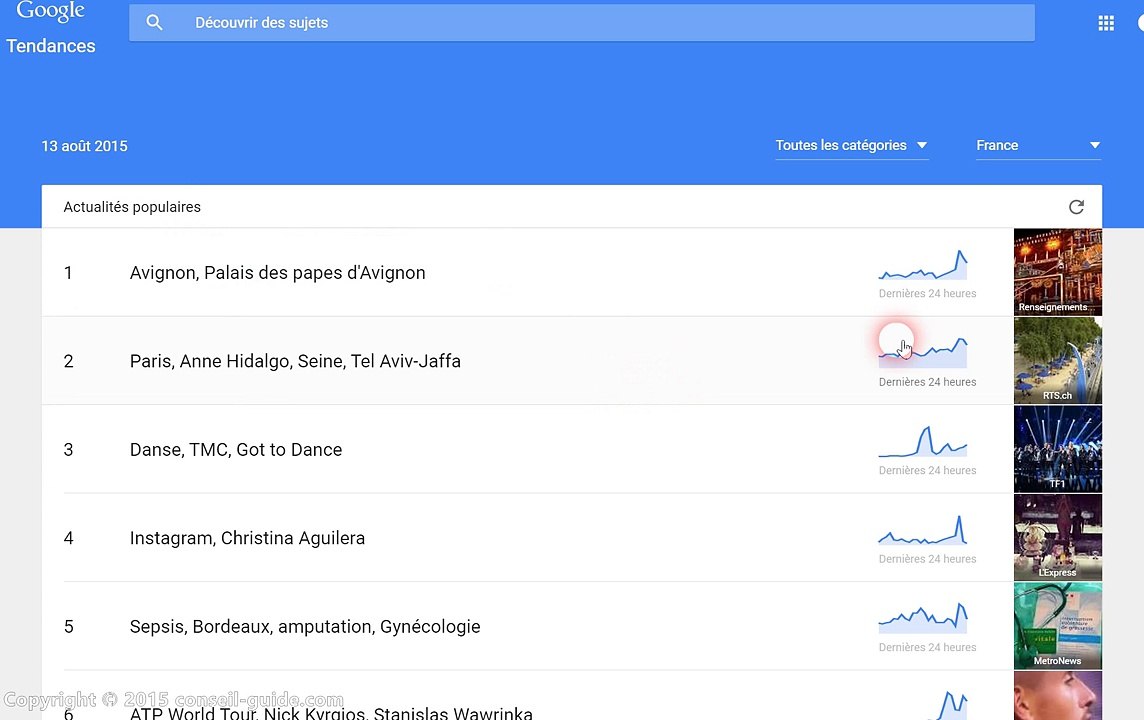Open the Tendances home link
Image resolution: width=1144 pixels, height=720 pixels.
click(51, 46)
